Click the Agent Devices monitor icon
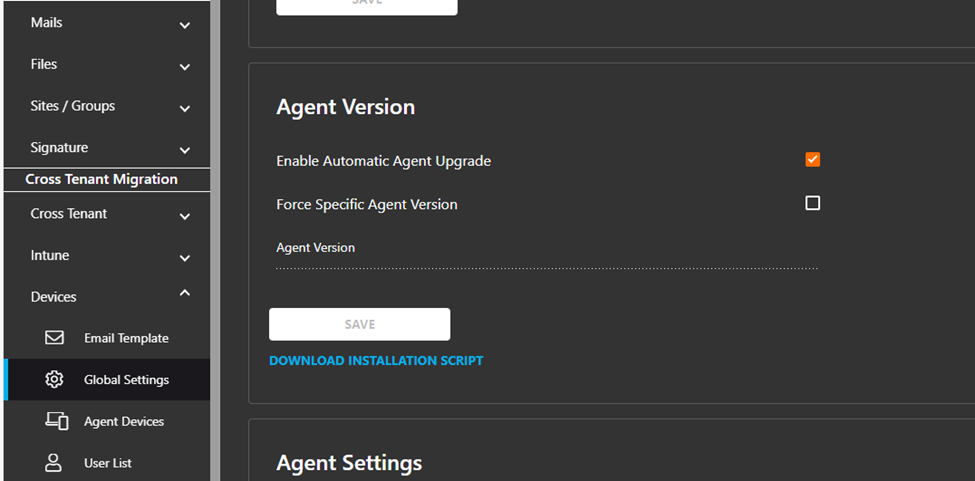Screen dimensions: 975x481 57,421
